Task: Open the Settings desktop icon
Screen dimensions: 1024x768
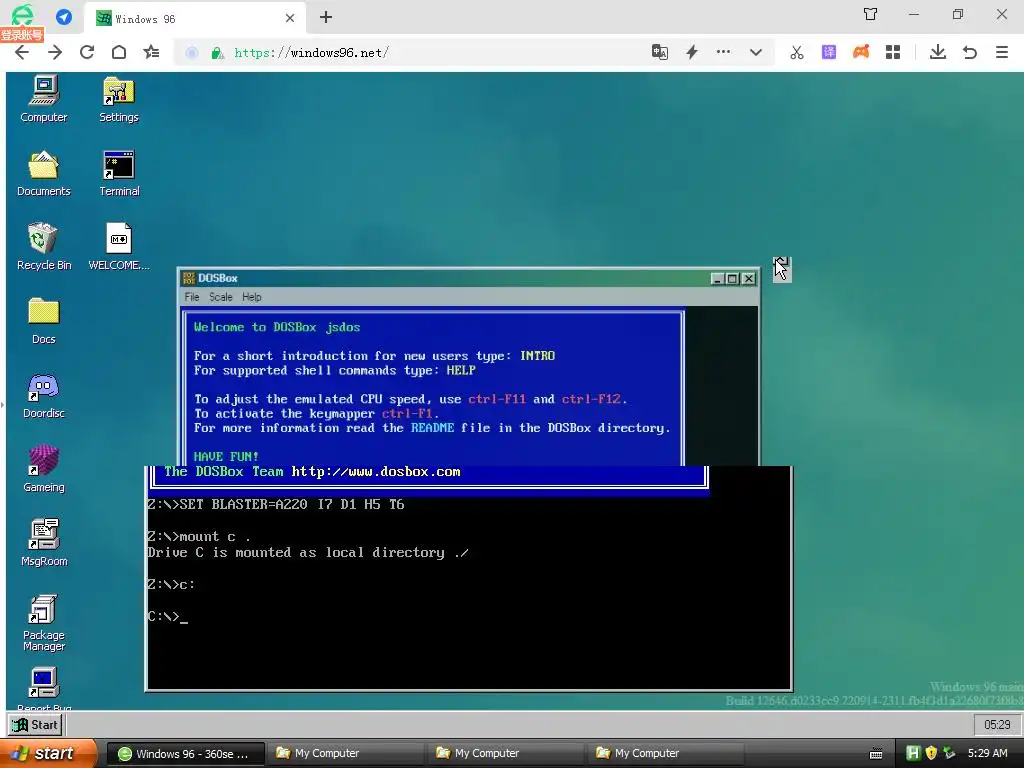Action: pos(119,99)
